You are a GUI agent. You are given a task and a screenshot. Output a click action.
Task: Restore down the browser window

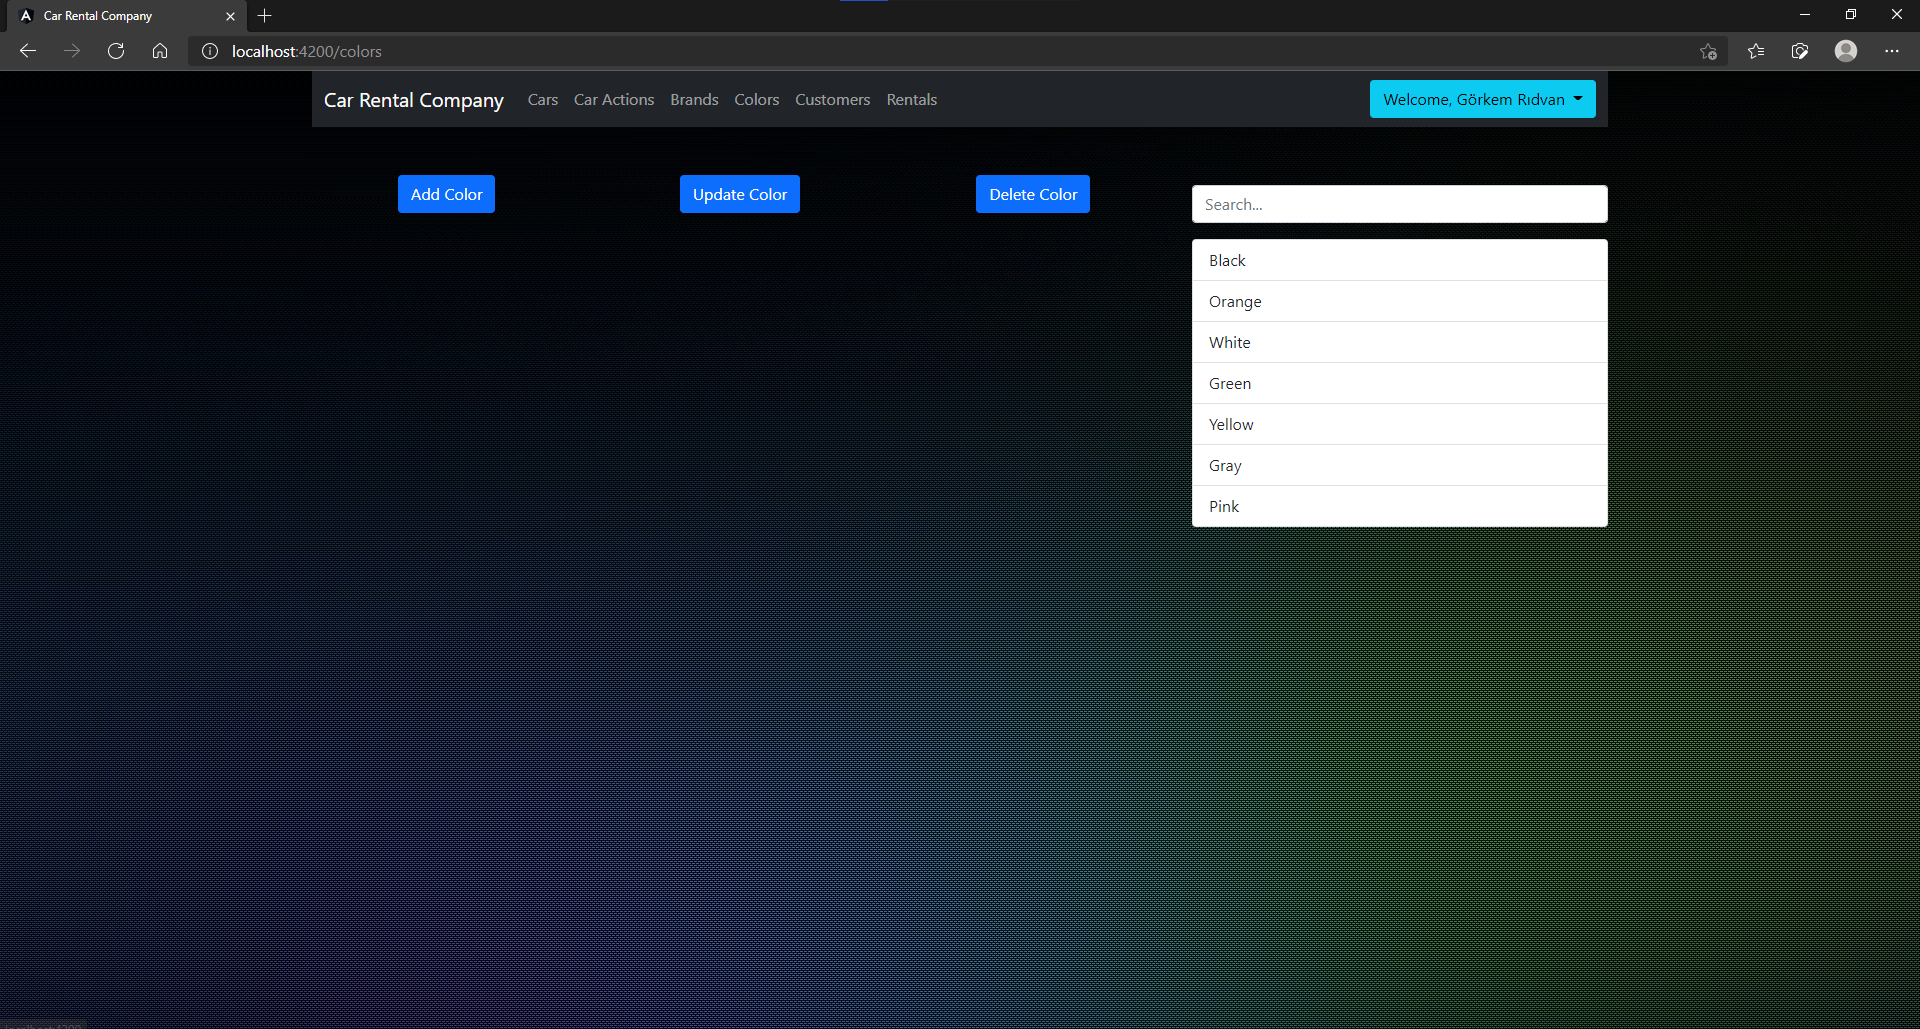tap(1851, 15)
